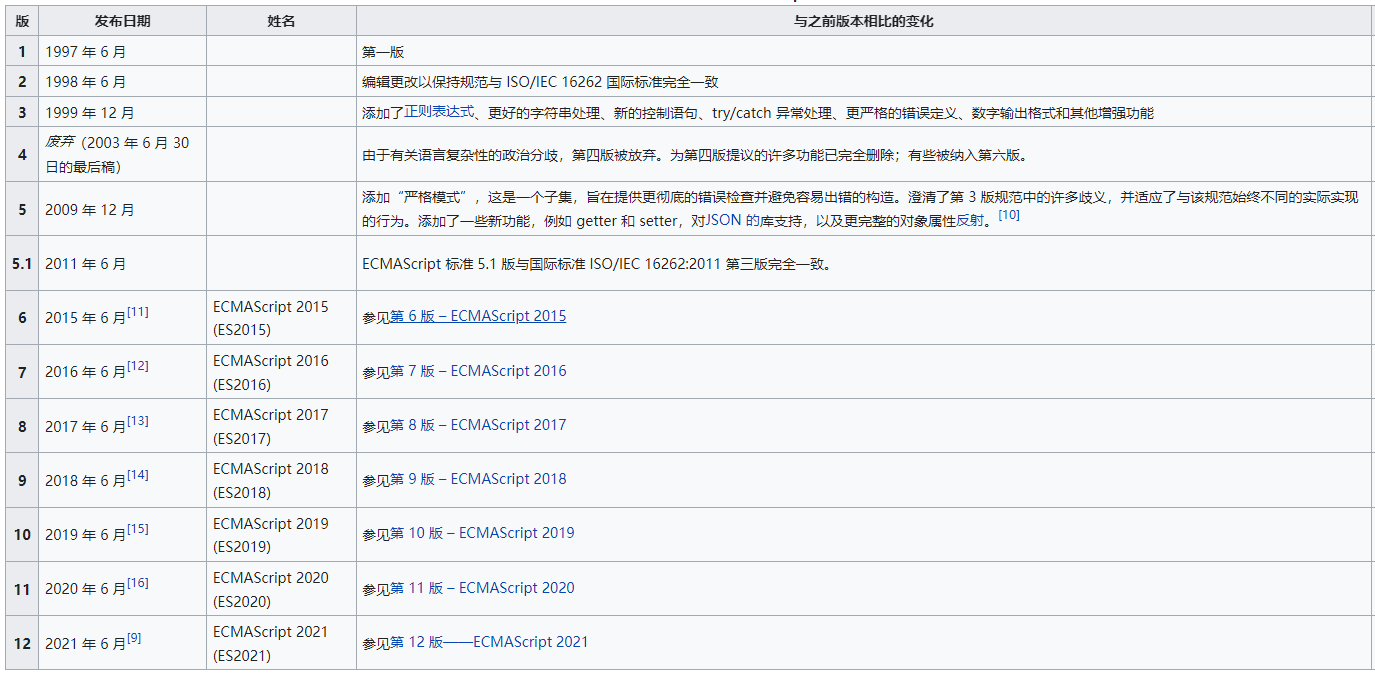This screenshot has width=1375, height=674.
Task: Select the ECMAScript 2017 (ES2017) name cell
Action: click(x=282, y=426)
